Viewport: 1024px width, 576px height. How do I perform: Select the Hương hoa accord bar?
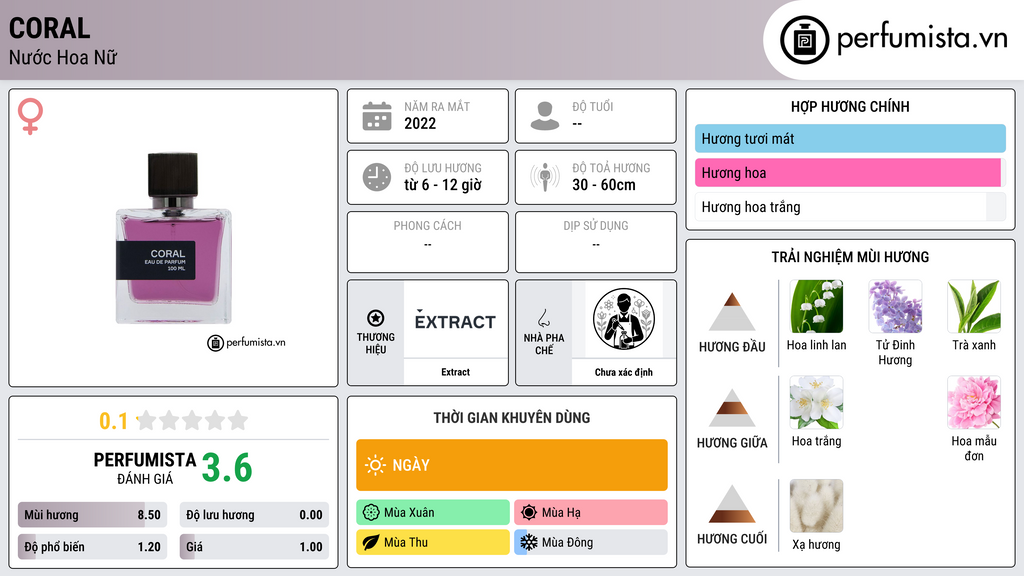pyautogui.click(x=850, y=172)
